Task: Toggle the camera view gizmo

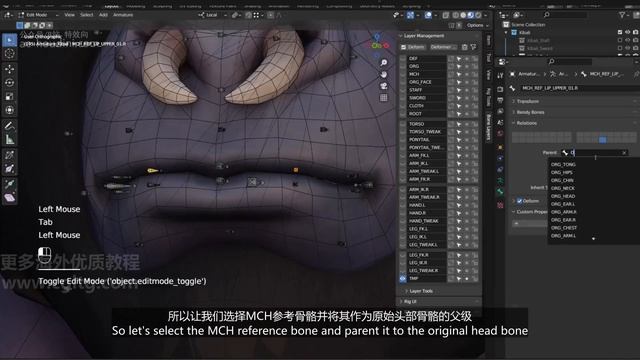Action: 384,86
